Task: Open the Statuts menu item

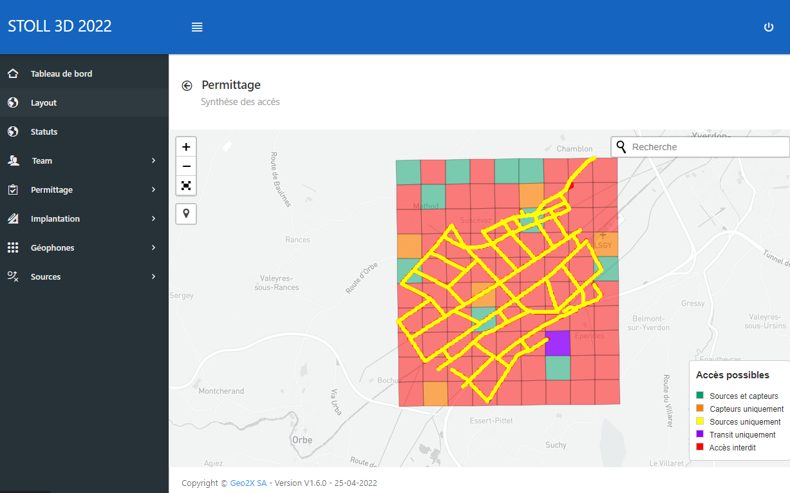Action: (x=44, y=132)
